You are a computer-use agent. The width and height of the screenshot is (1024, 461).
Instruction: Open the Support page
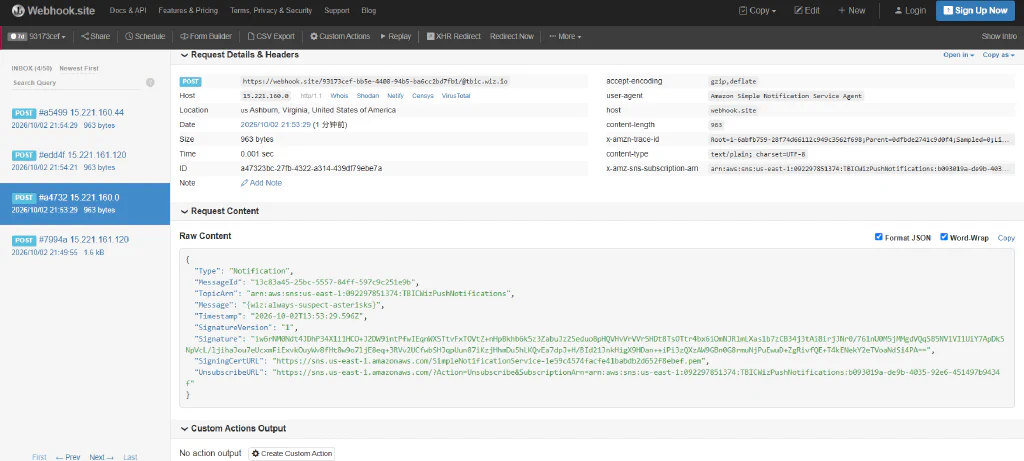(336, 10)
